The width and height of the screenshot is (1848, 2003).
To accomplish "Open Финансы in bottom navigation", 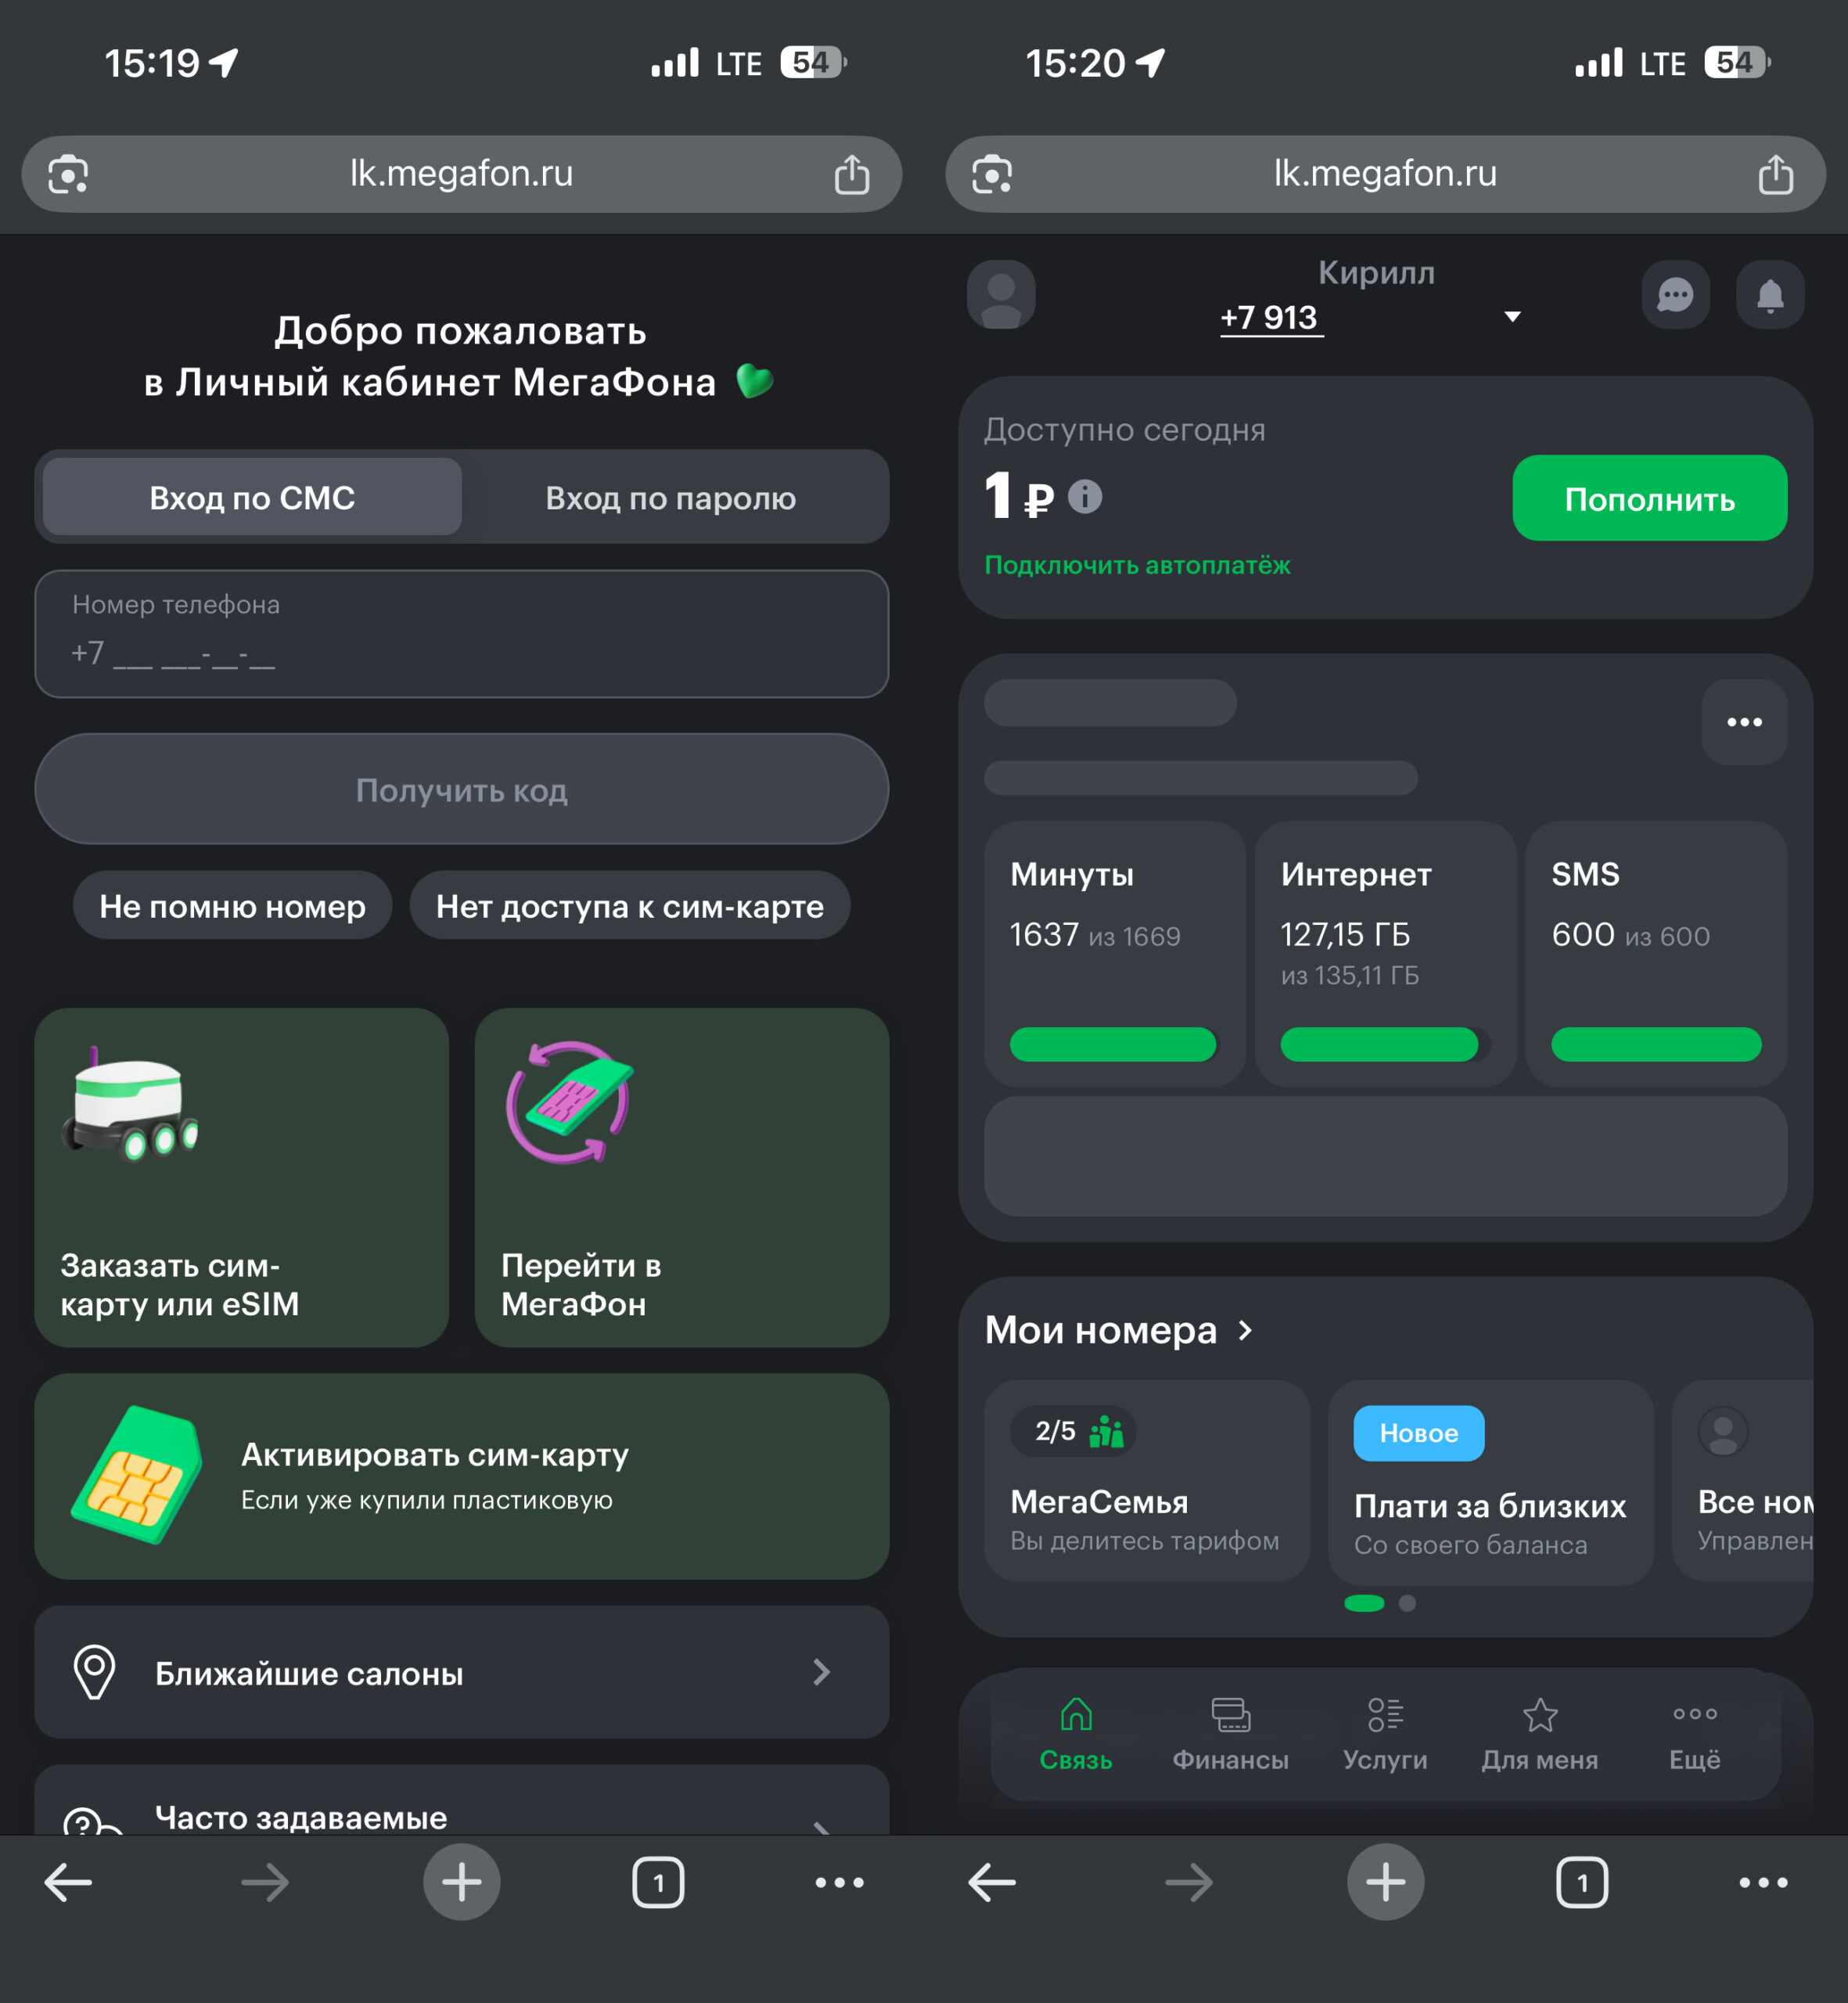I will [1230, 1735].
